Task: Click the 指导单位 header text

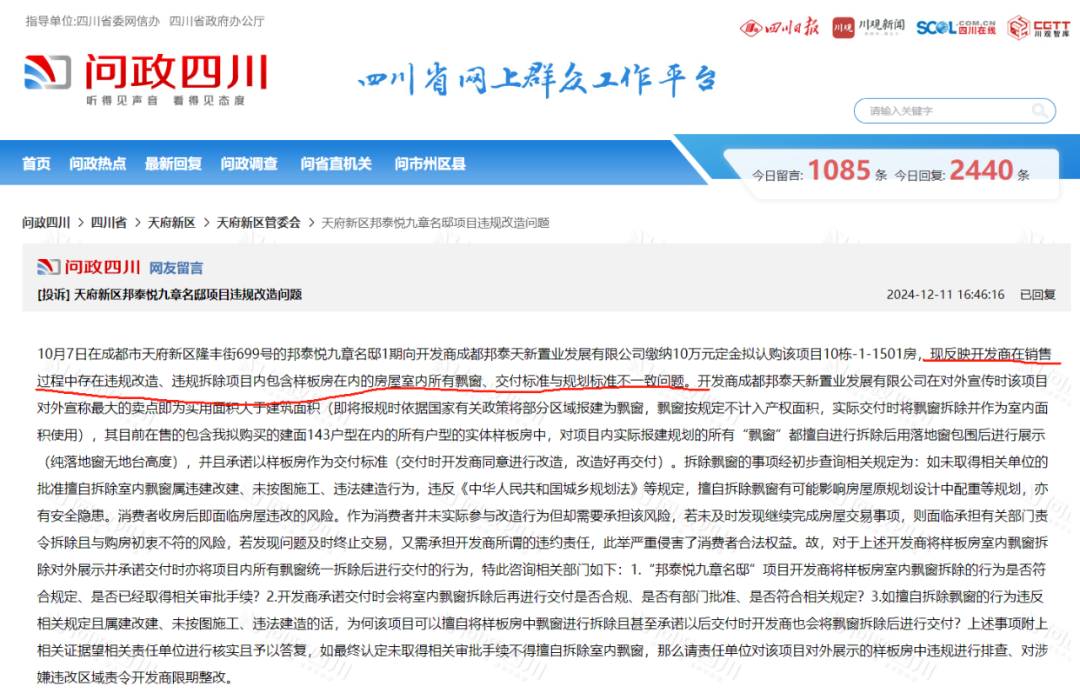Action: [145, 21]
